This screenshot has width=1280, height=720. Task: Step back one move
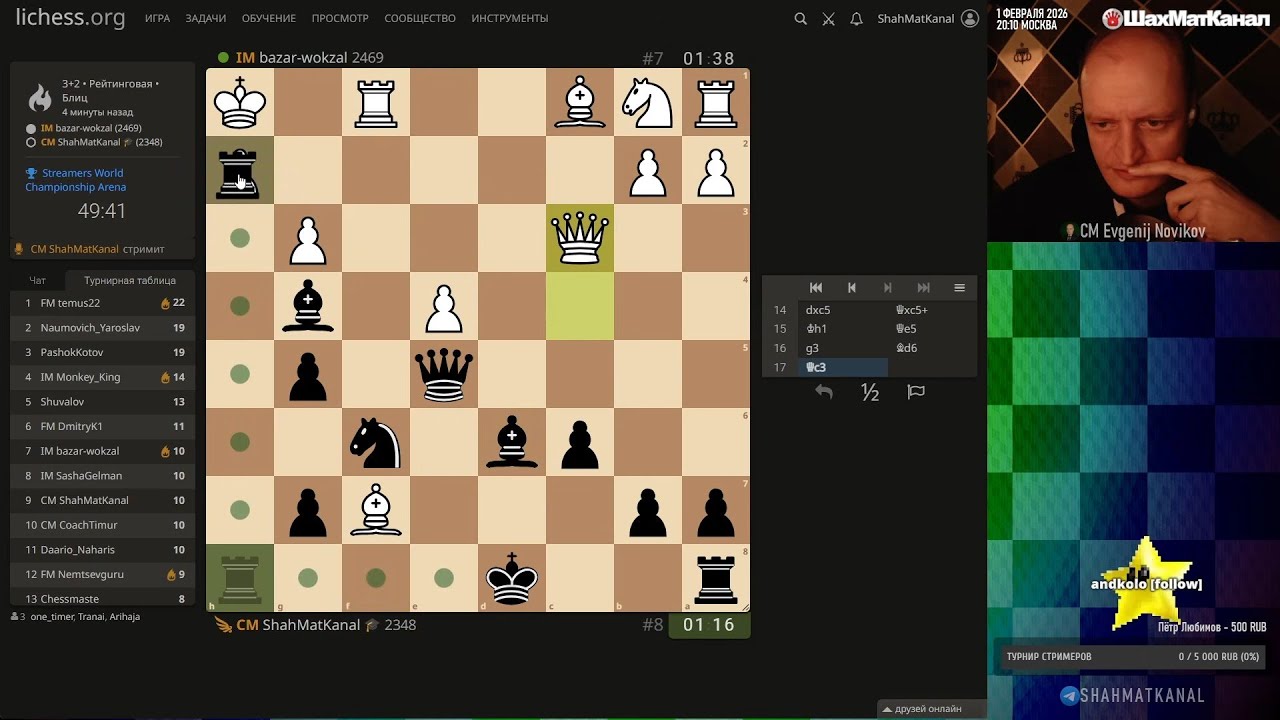point(852,288)
